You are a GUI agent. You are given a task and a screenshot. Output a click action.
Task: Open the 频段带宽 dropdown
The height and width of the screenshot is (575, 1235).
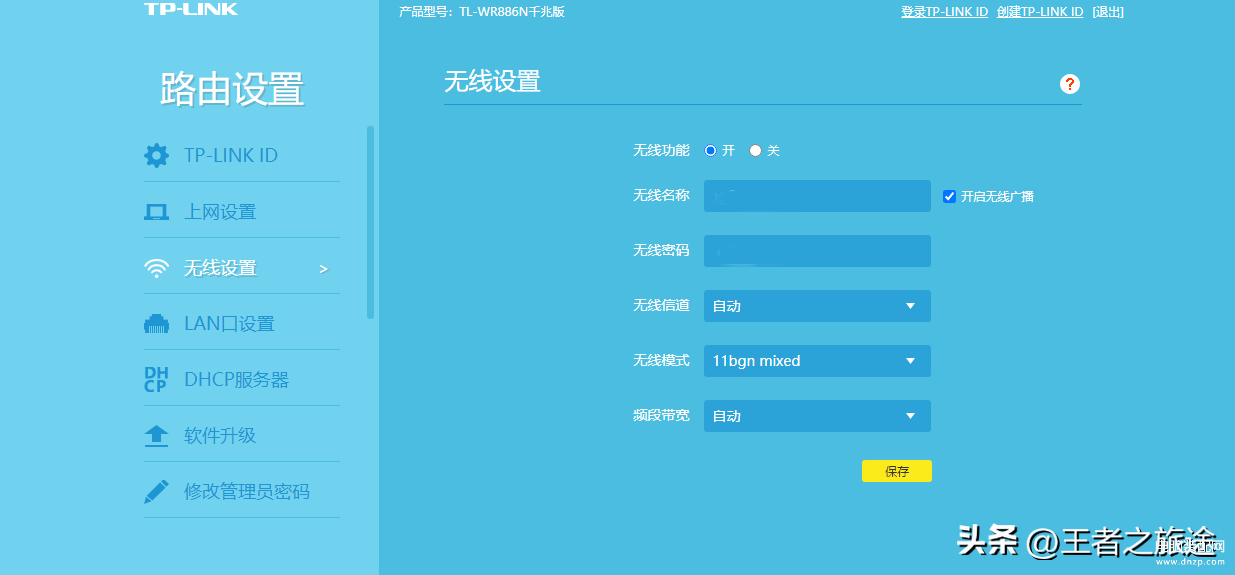817,416
